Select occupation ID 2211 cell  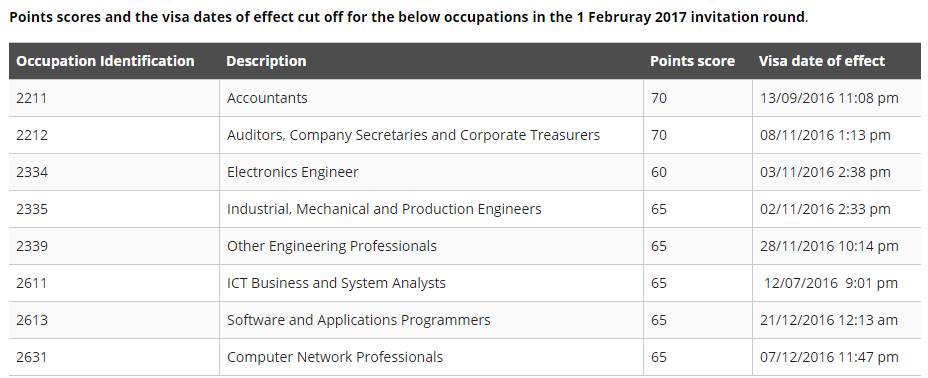point(114,98)
